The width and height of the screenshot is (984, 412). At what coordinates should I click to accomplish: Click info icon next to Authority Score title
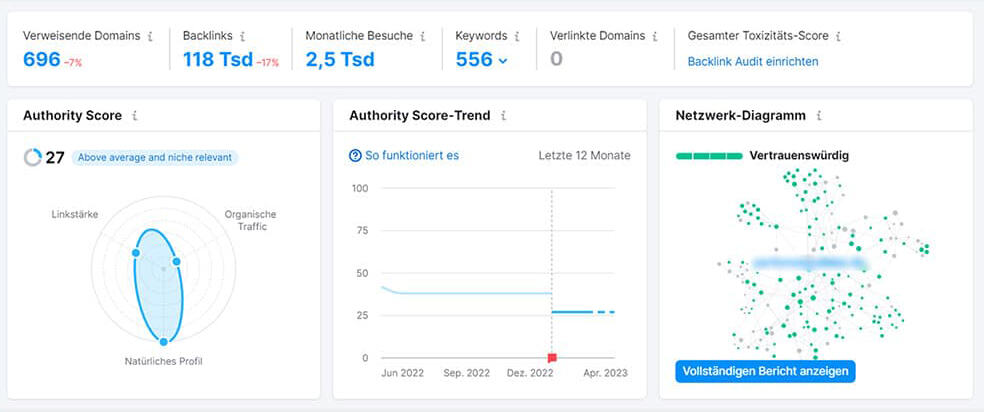(135, 116)
